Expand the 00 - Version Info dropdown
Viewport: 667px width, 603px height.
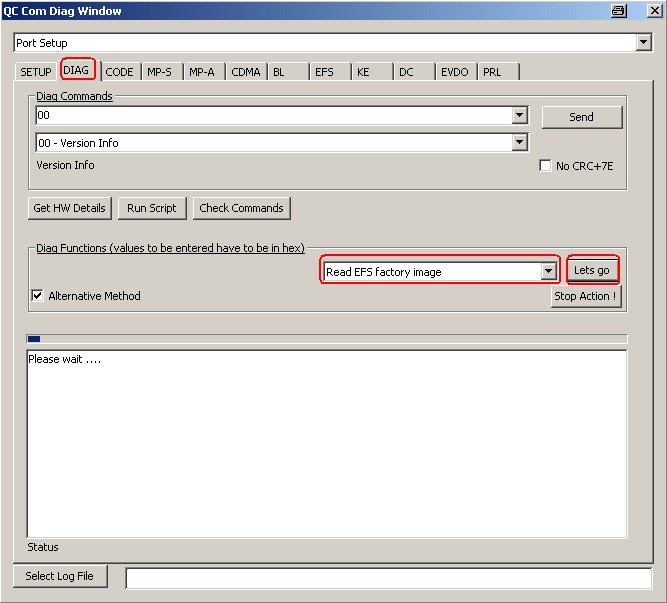pos(519,143)
